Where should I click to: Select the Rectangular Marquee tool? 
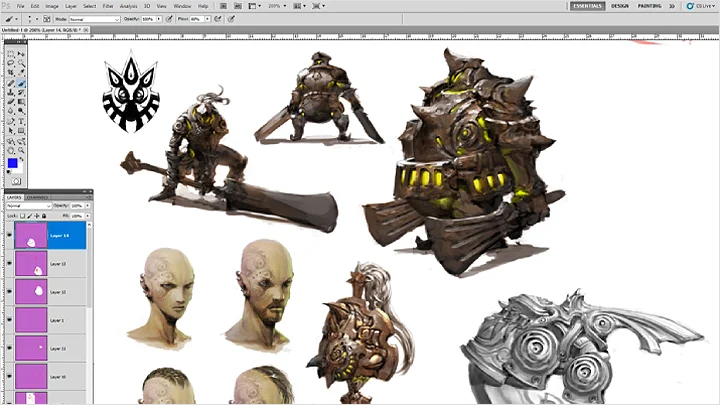pos(11,54)
